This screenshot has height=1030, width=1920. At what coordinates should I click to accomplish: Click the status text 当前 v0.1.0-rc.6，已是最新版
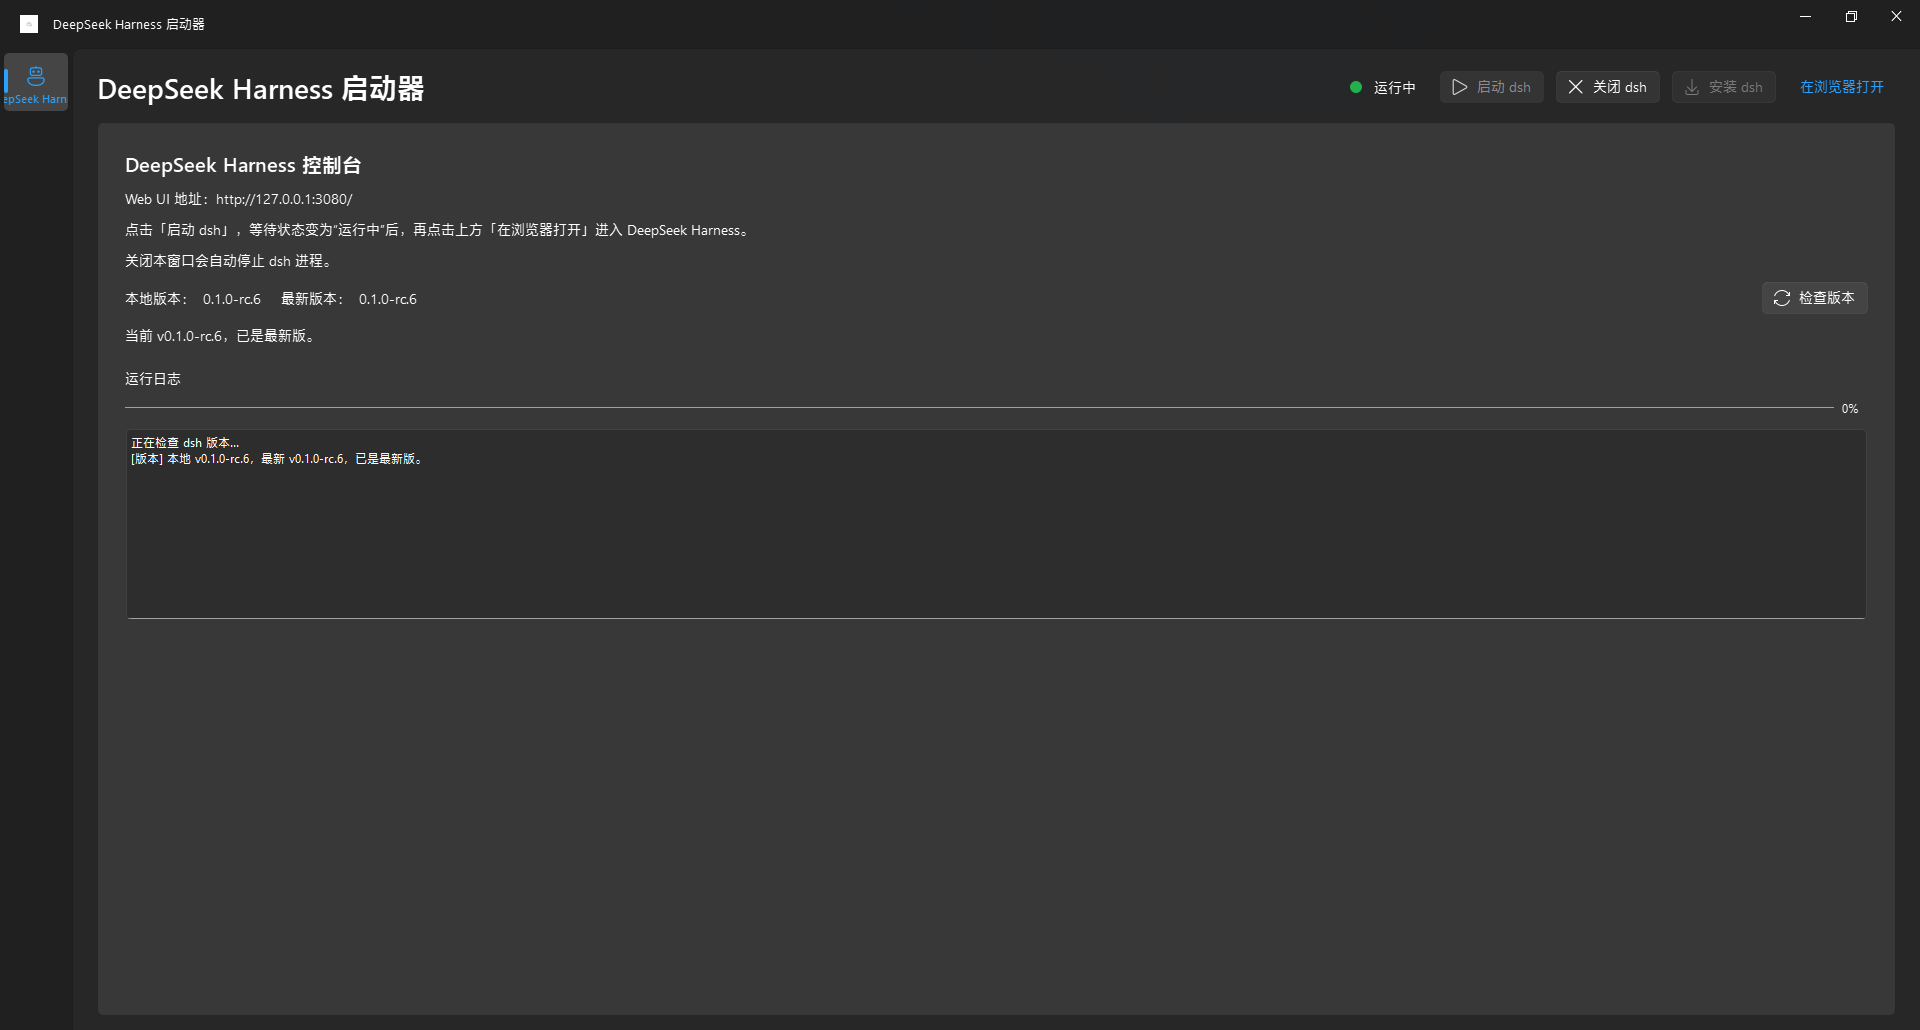click(x=222, y=336)
